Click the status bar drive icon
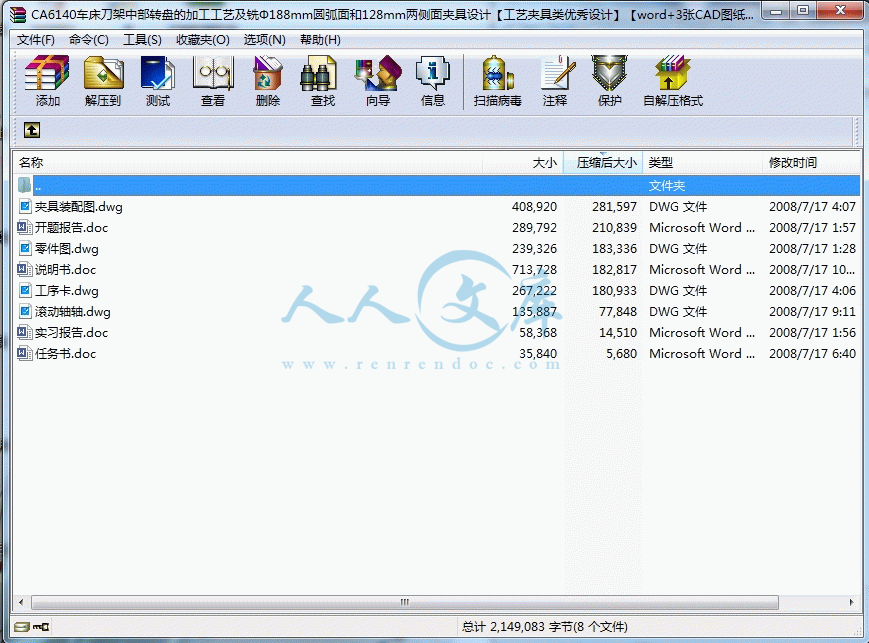 [22, 627]
